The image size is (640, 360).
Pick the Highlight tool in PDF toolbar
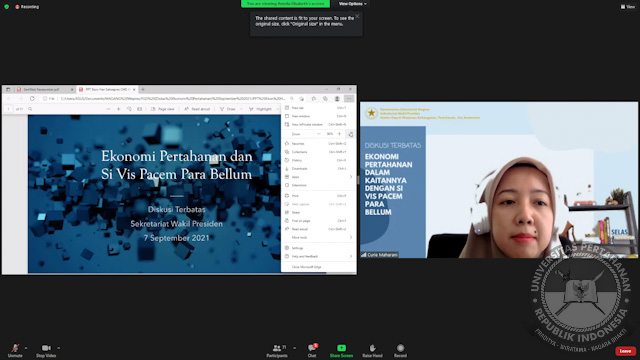pos(260,109)
